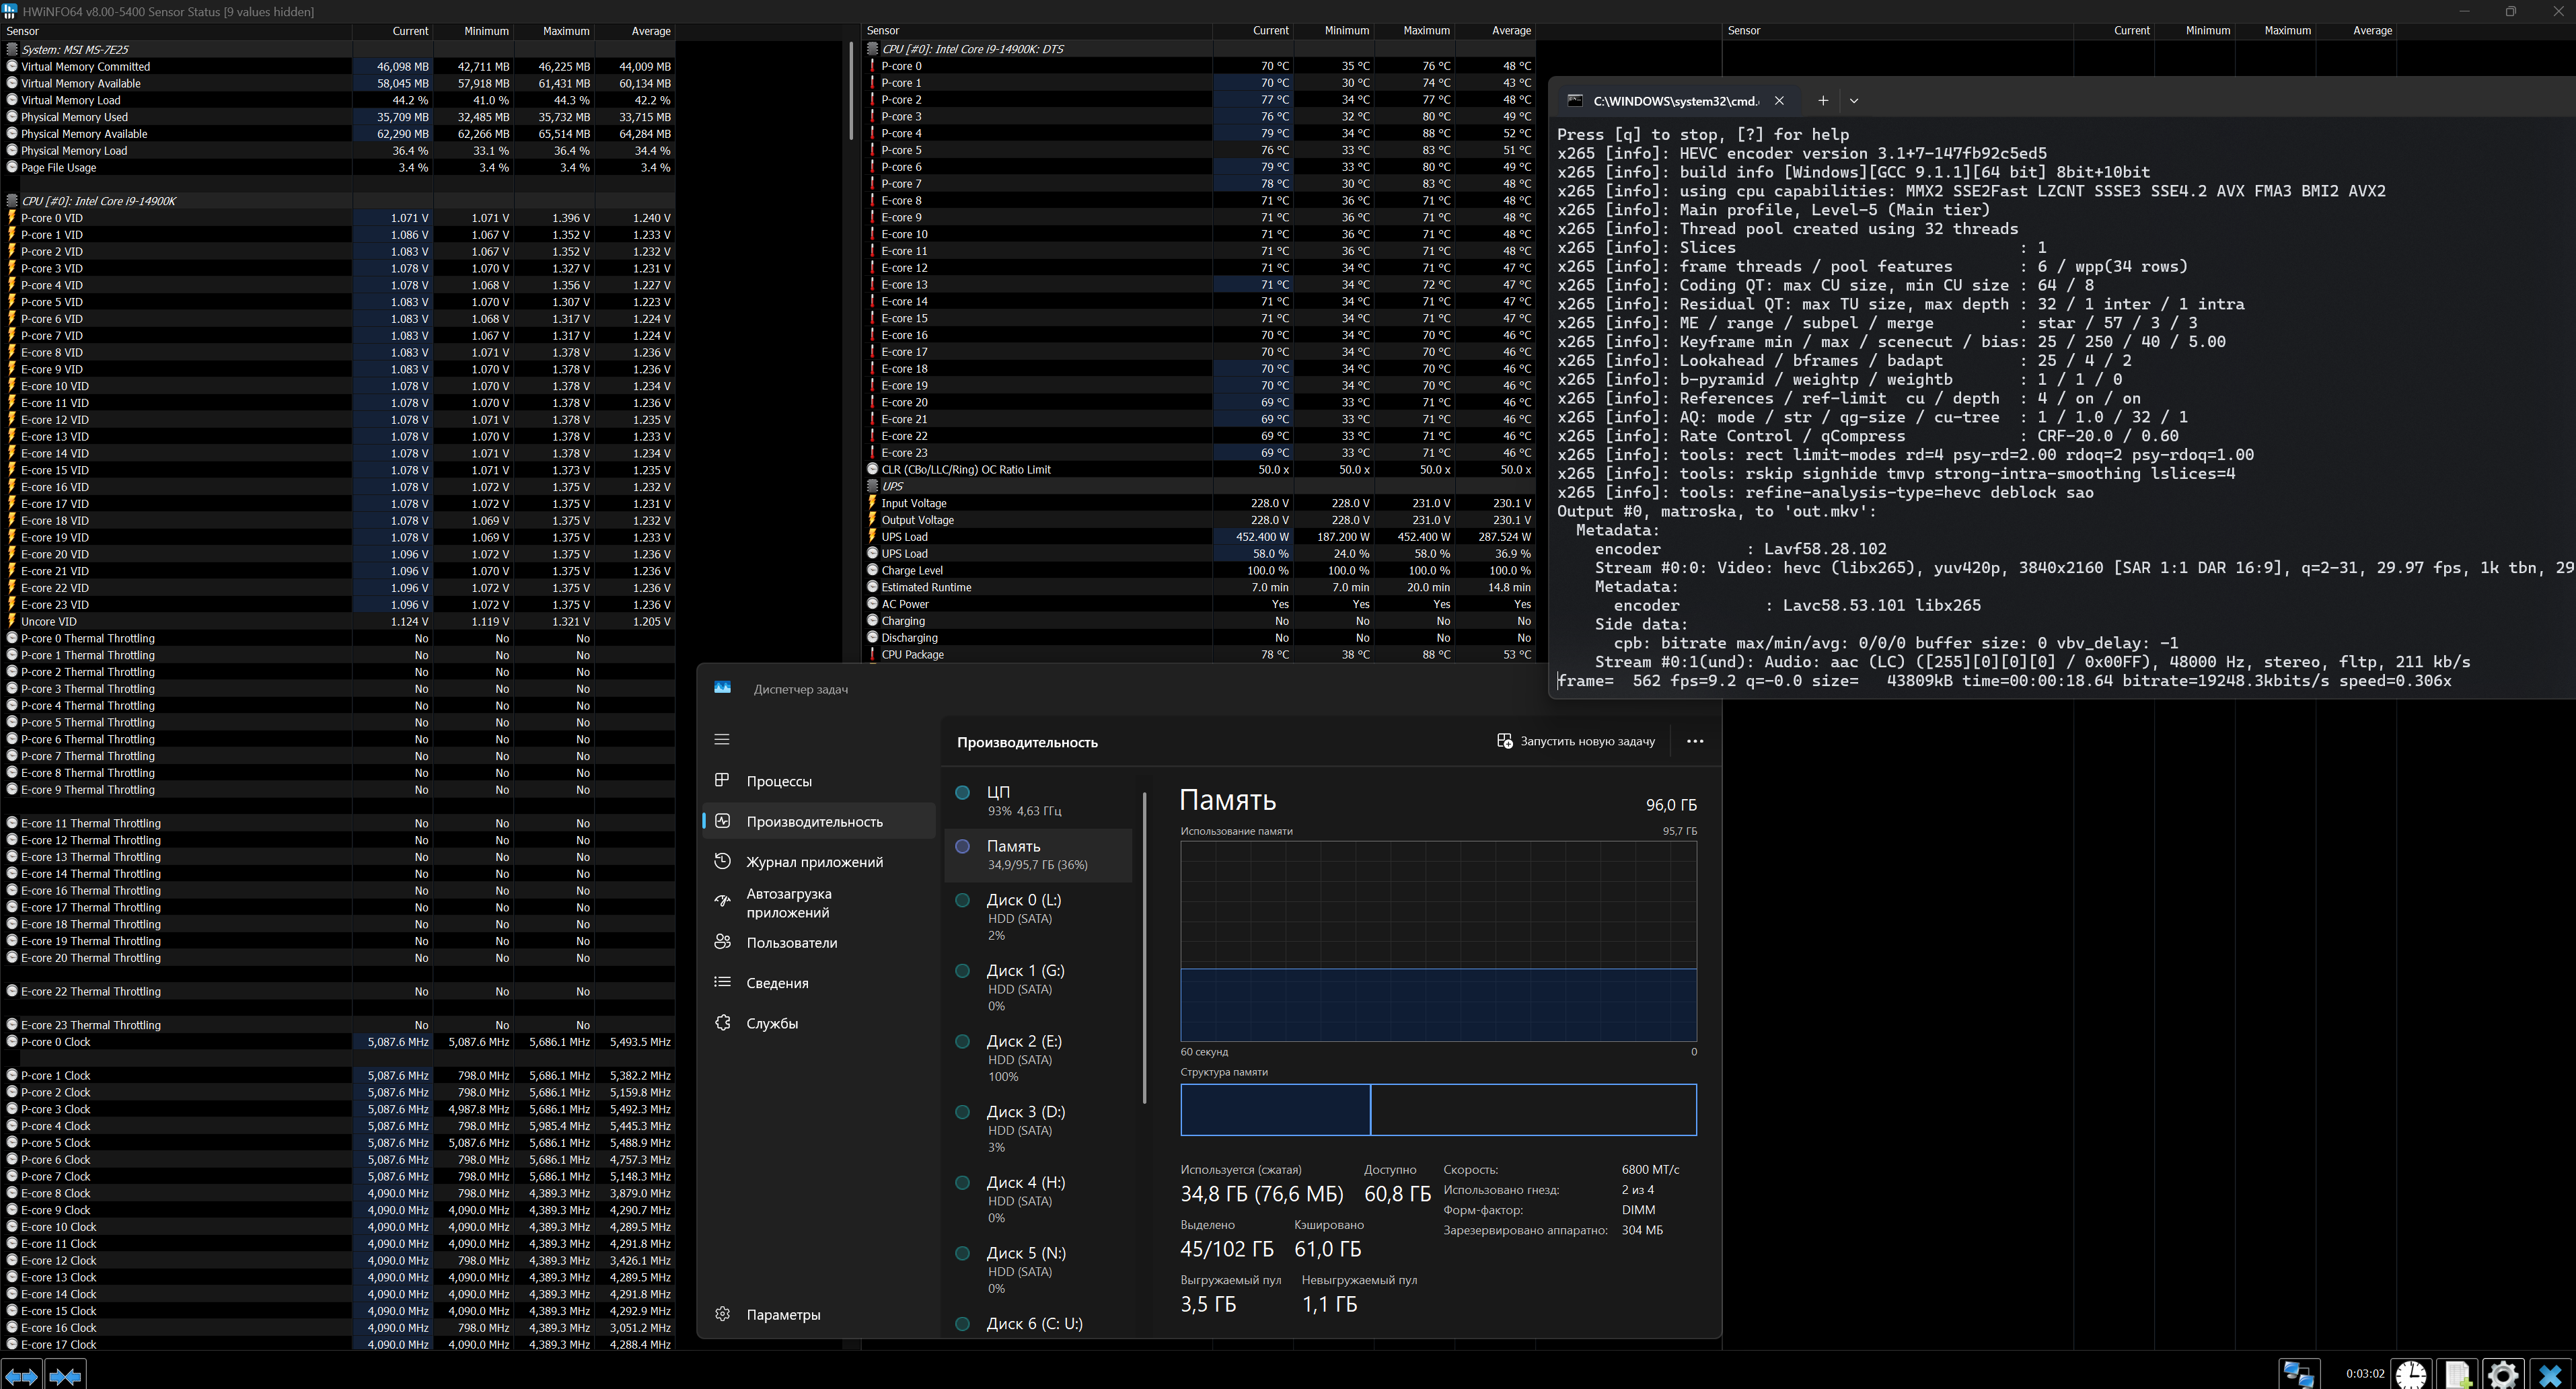Toggle the Task Manager hamburger navigation menu

(722, 739)
